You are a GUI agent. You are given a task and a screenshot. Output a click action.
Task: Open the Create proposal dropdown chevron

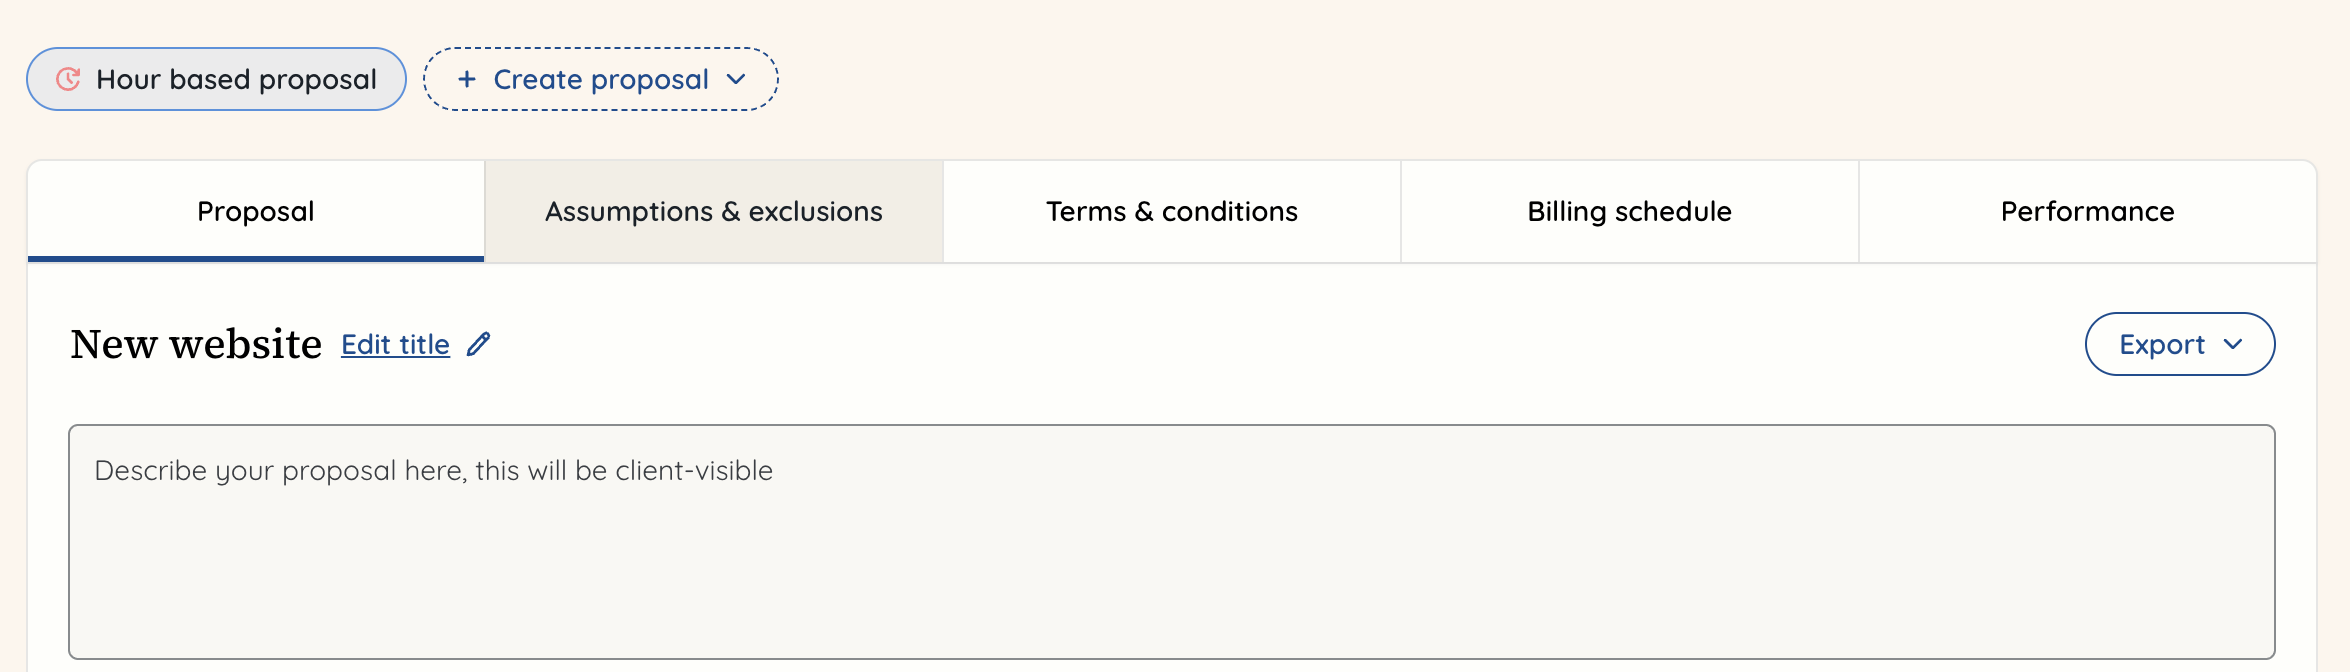737,80
